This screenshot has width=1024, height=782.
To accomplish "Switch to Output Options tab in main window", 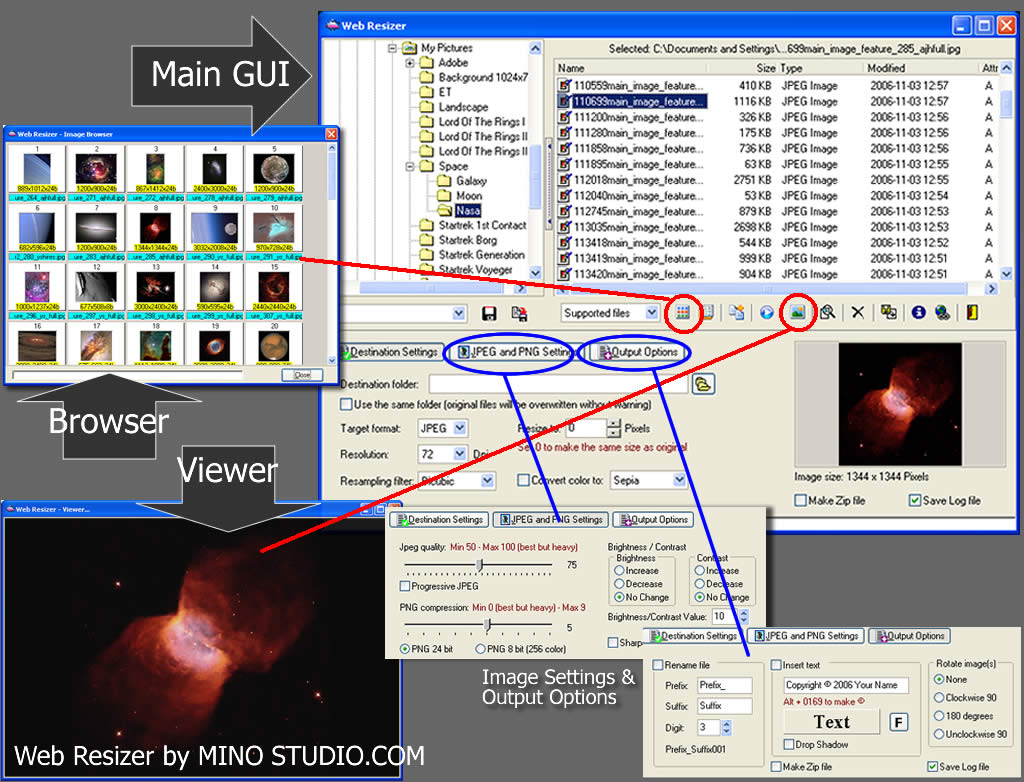I will [639, 352].
